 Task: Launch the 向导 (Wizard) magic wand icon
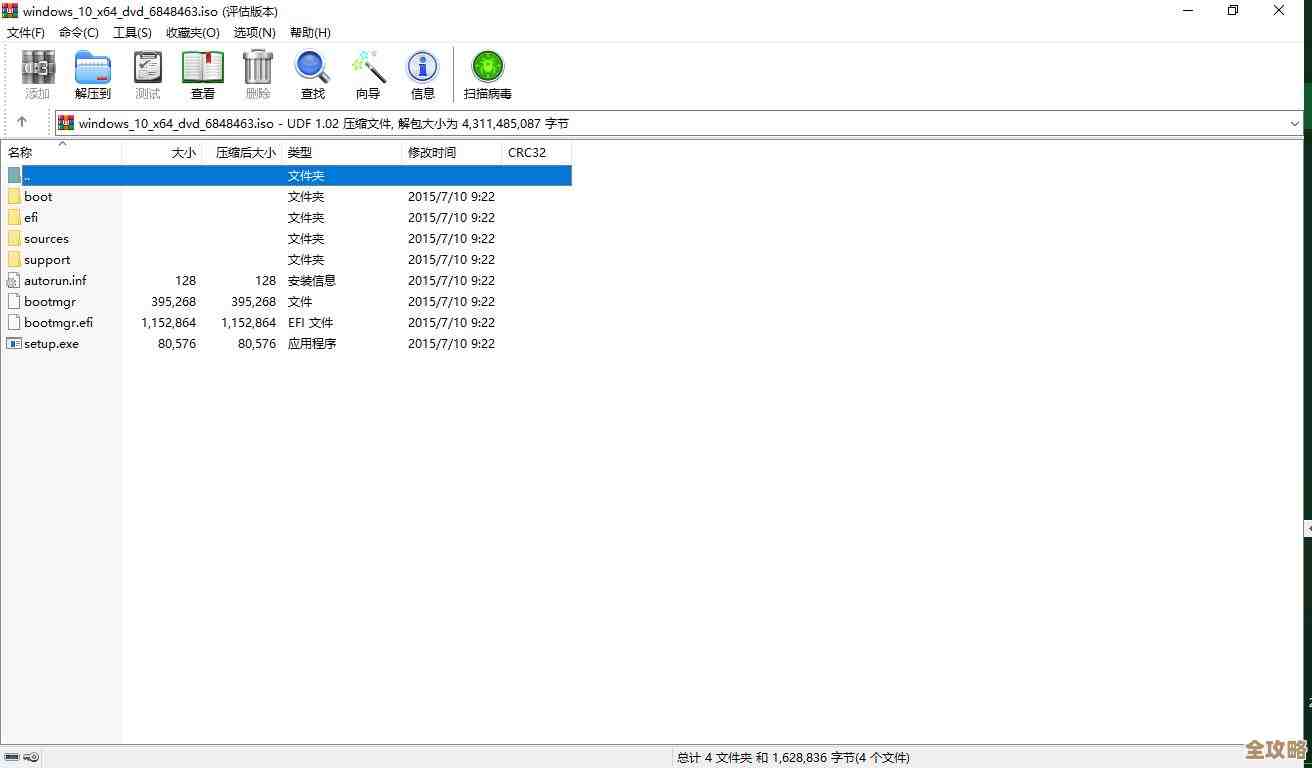point(367,74)
